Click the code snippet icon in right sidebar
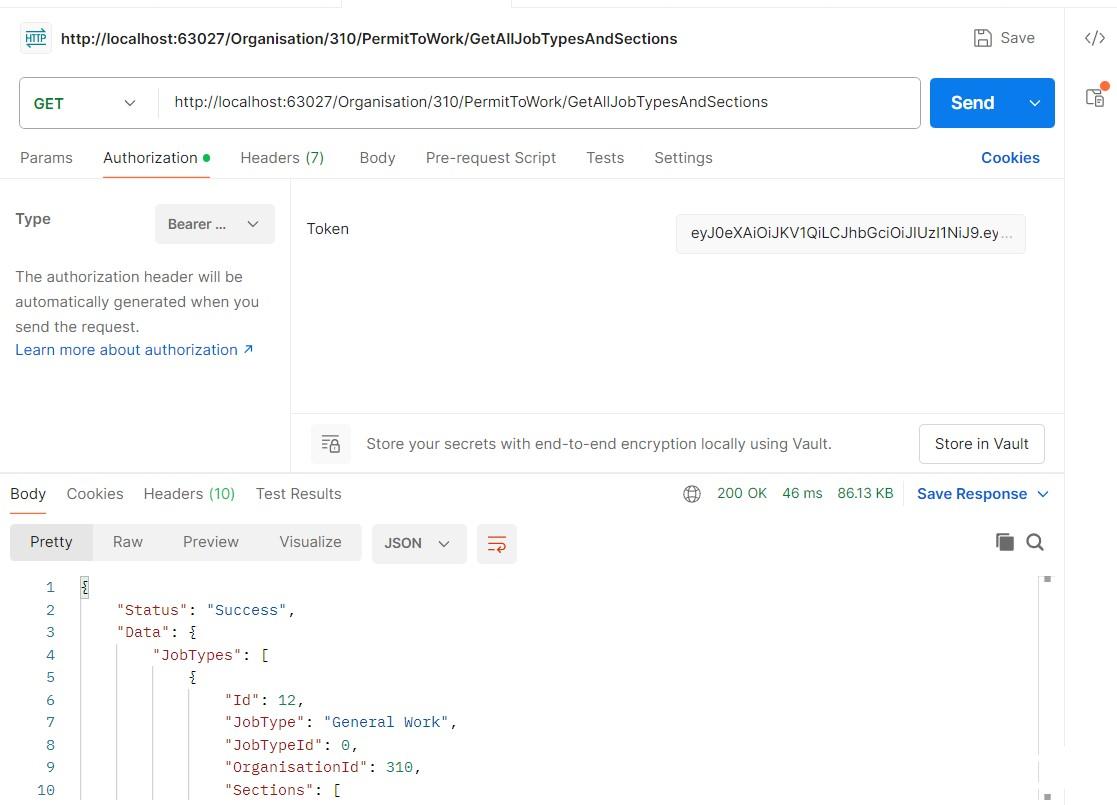Viewport: 1117px width, 805px height. (x=1095, y=39)
